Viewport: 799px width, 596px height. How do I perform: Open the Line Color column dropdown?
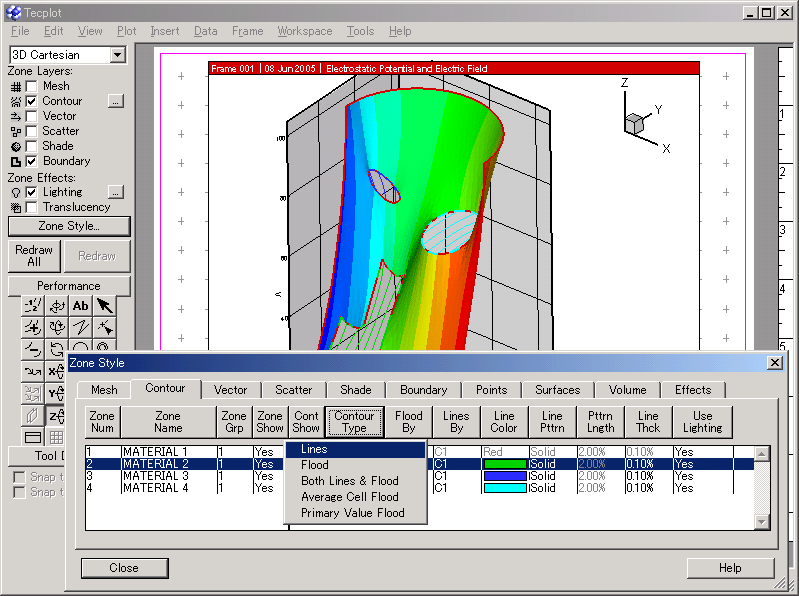504,422
